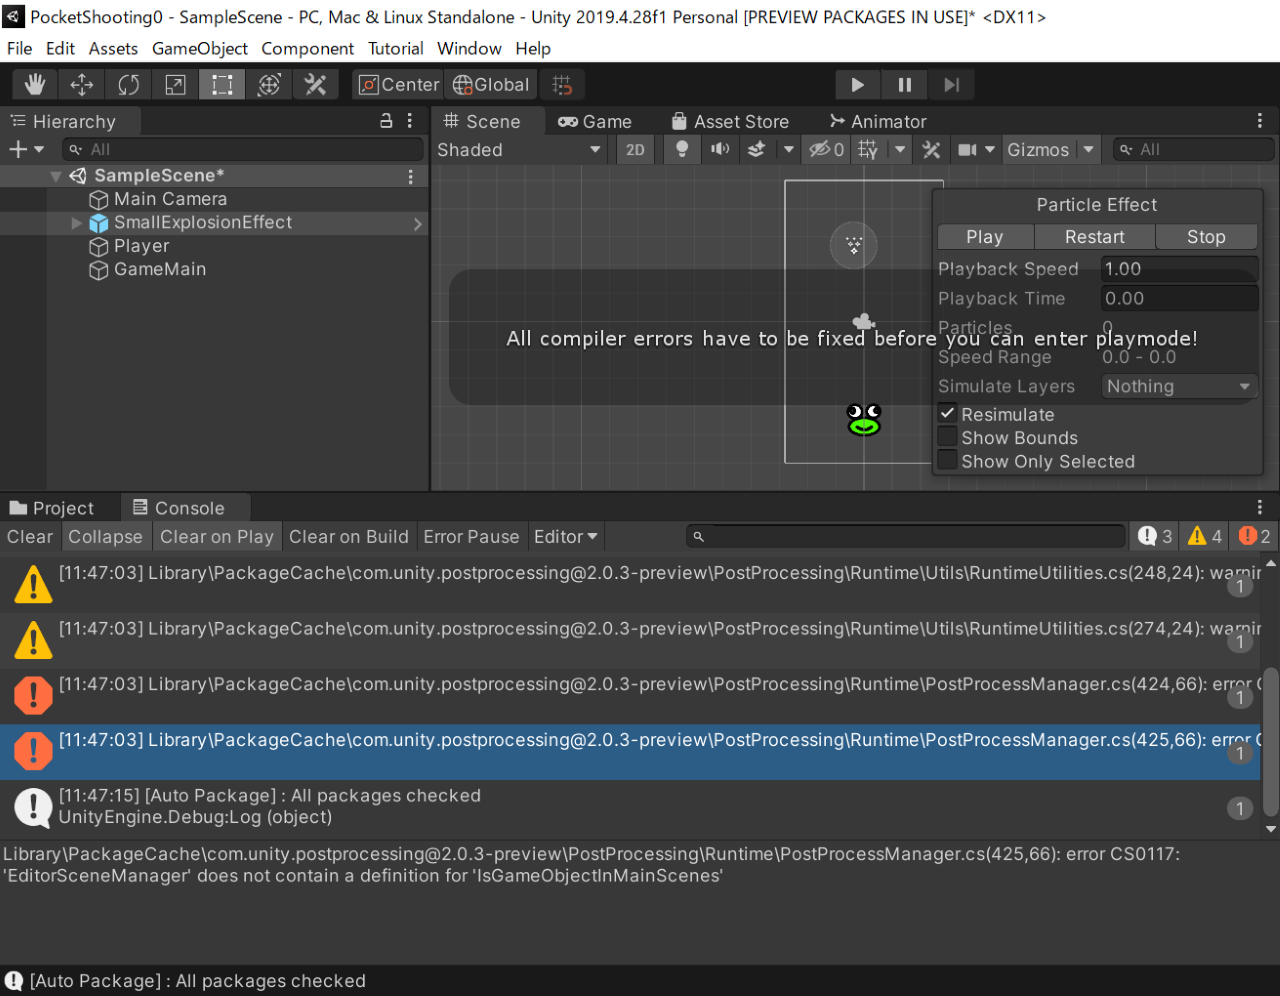
Task: Toggle scene lighting in the Scene view
Action: pyautogui.click(x=681, y=149)
